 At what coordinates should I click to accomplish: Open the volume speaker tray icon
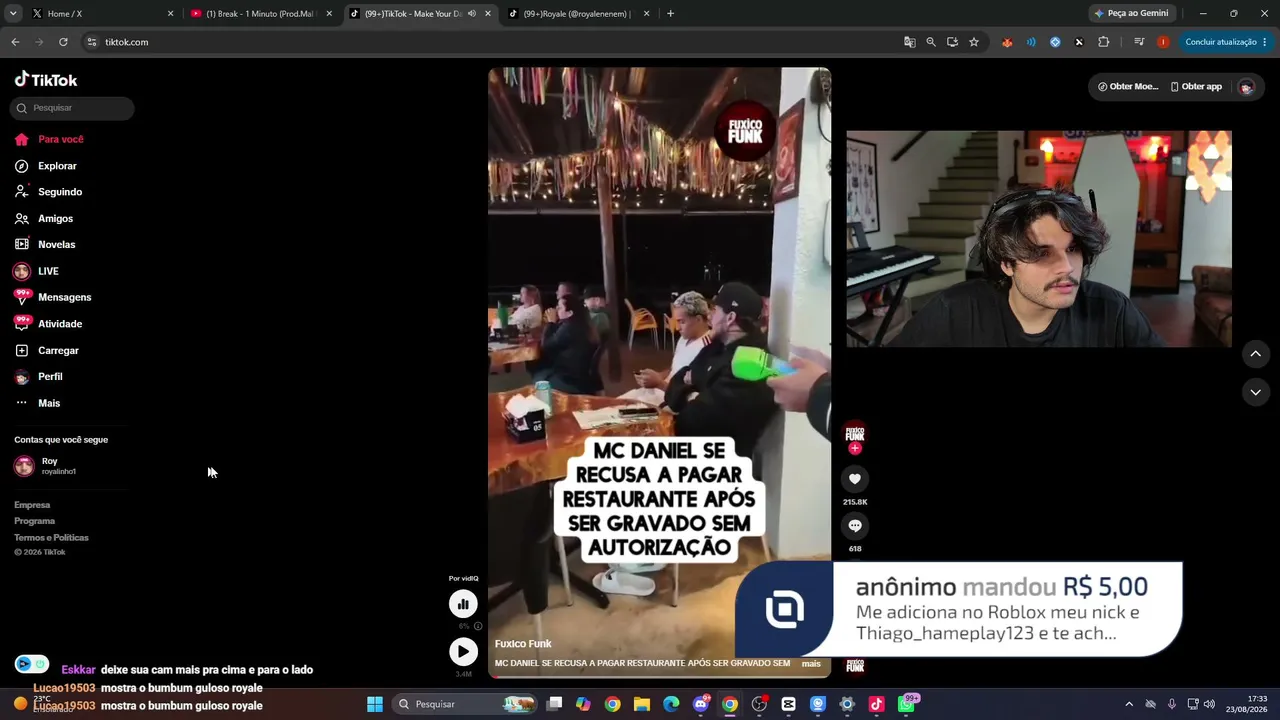[x=1210, y=704]
